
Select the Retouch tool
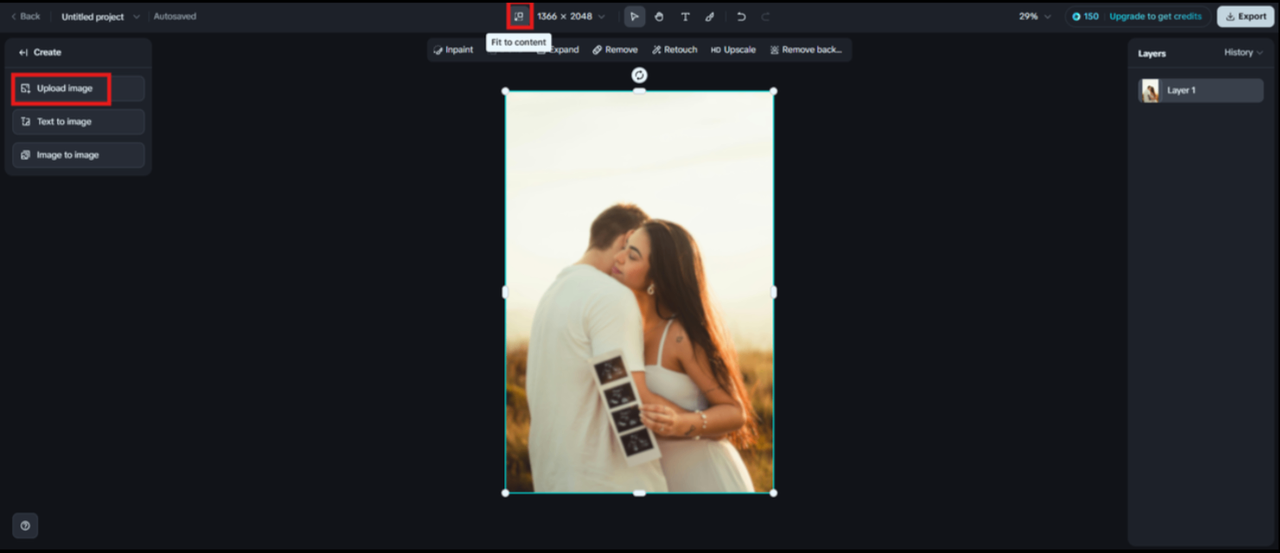[x=674, y=50]
